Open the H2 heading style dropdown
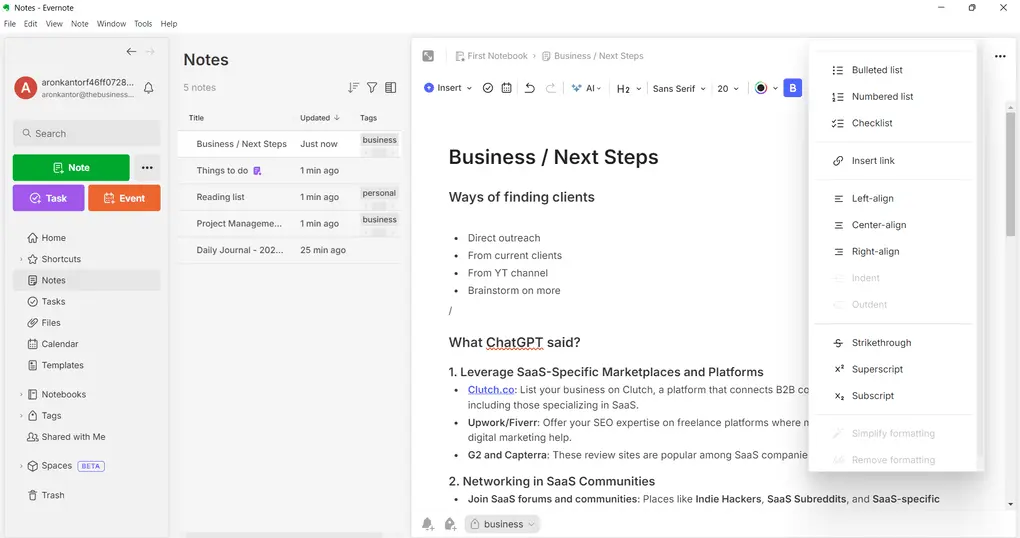This screenshot has height=538, width=1020. point(627,88)
